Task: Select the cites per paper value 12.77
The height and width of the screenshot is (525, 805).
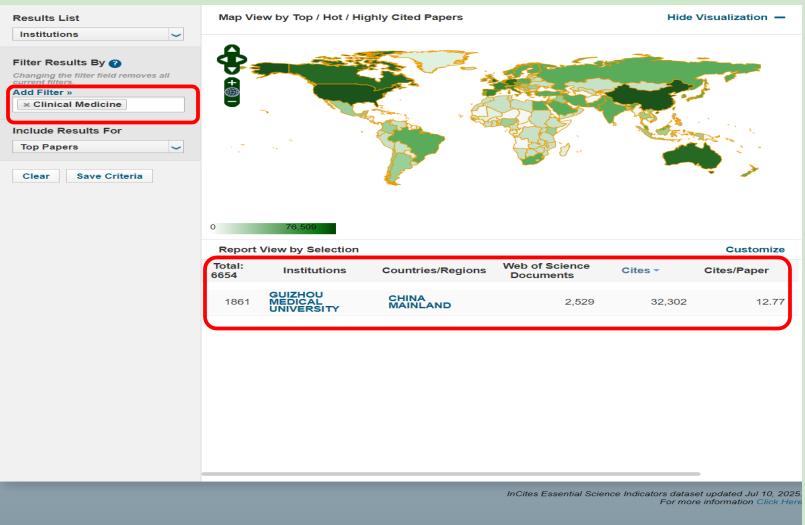Action: [770, 302]
